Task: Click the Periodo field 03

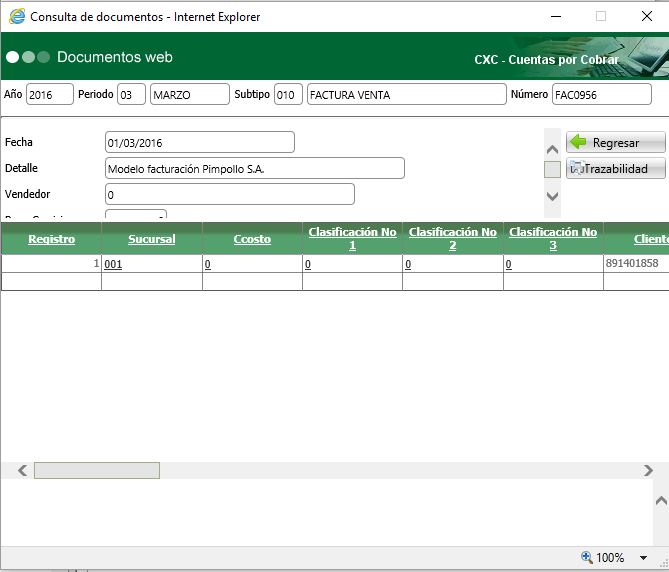Action: pos(131,94)
